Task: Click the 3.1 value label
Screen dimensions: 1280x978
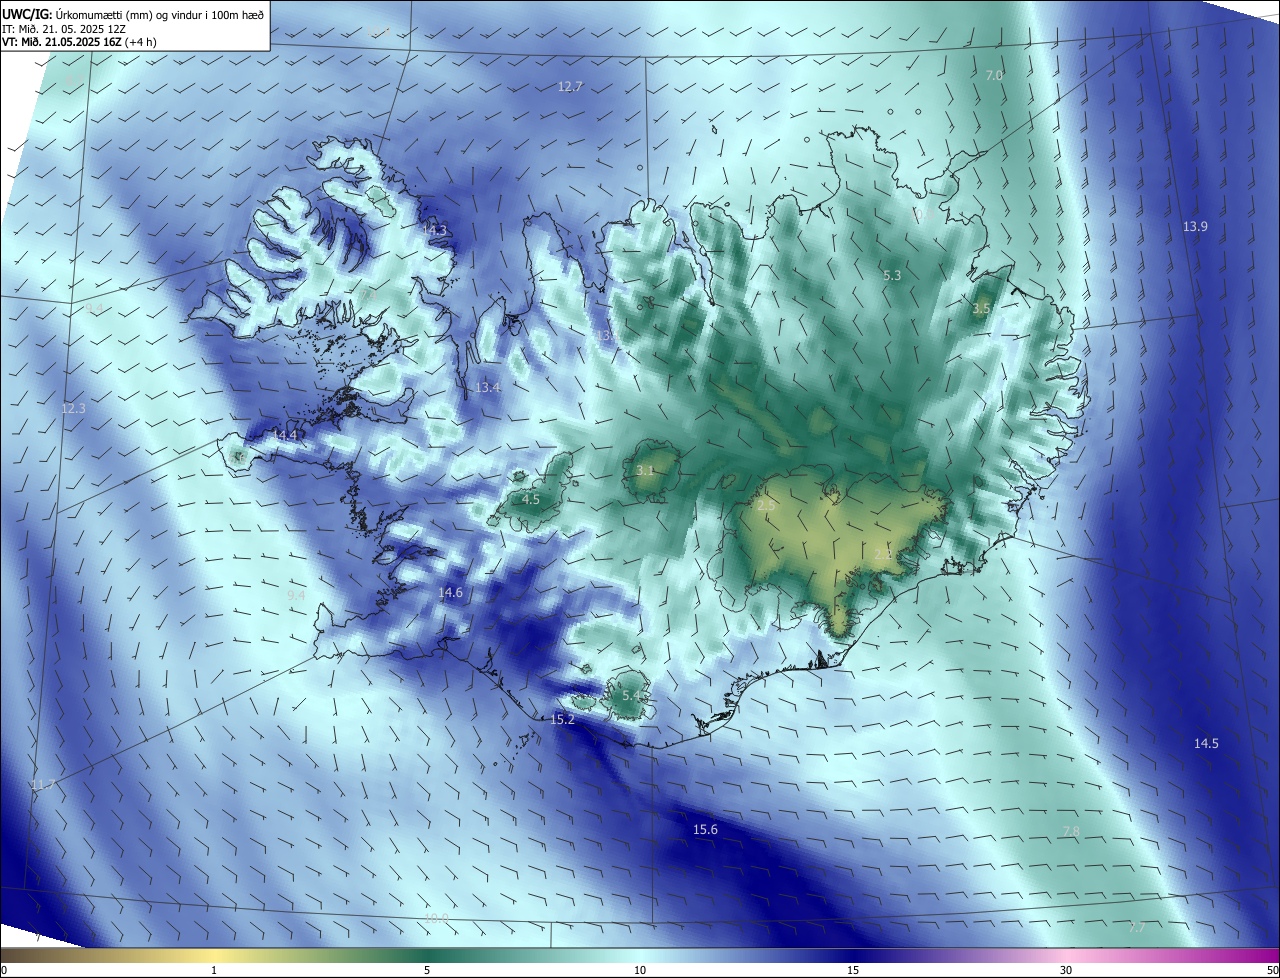Action: [645, 471]
